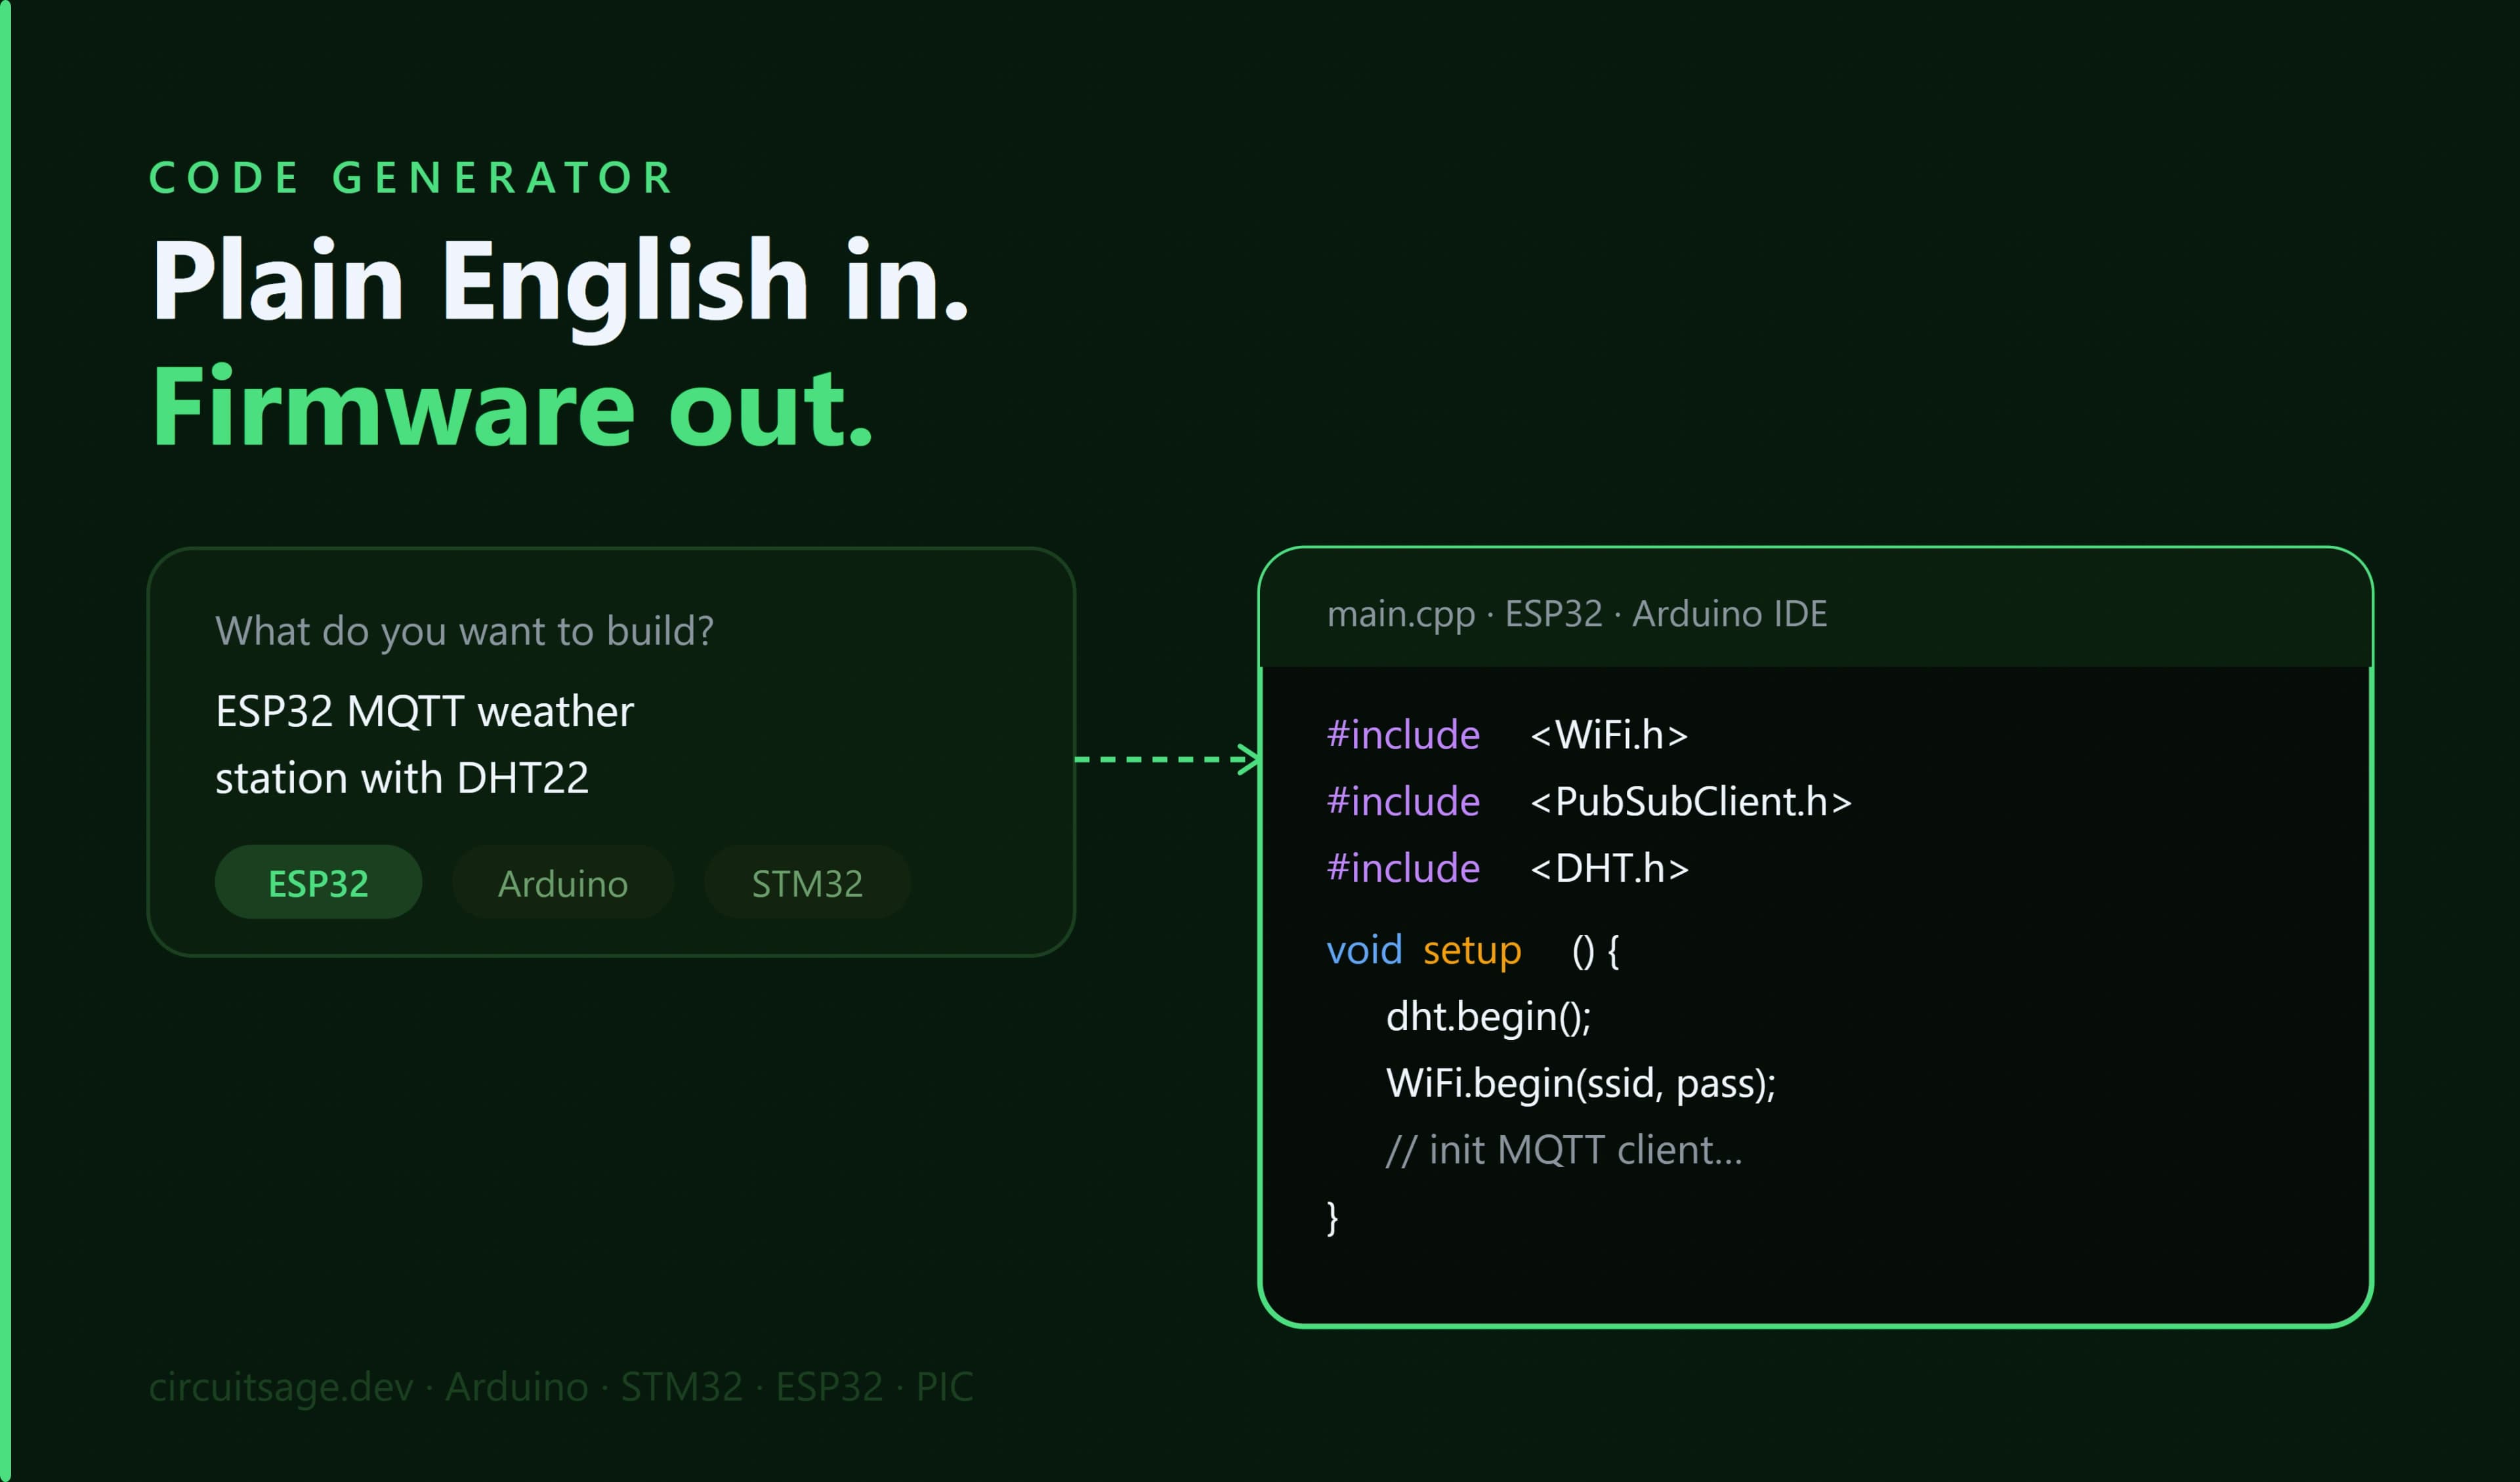Select the ESP32 platform chip
The height and width of the screenshot is (1482, 2520).
[x=318, y=882]
